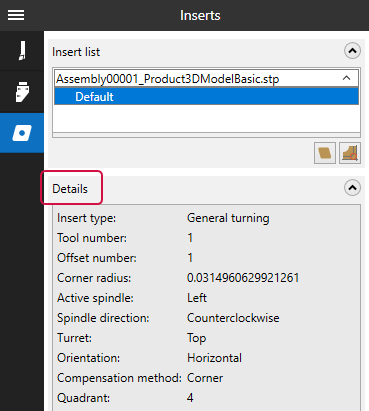Viewport: 369px width, 411px height.
Task: Select the Default insert row
Action: click(206, 97)
